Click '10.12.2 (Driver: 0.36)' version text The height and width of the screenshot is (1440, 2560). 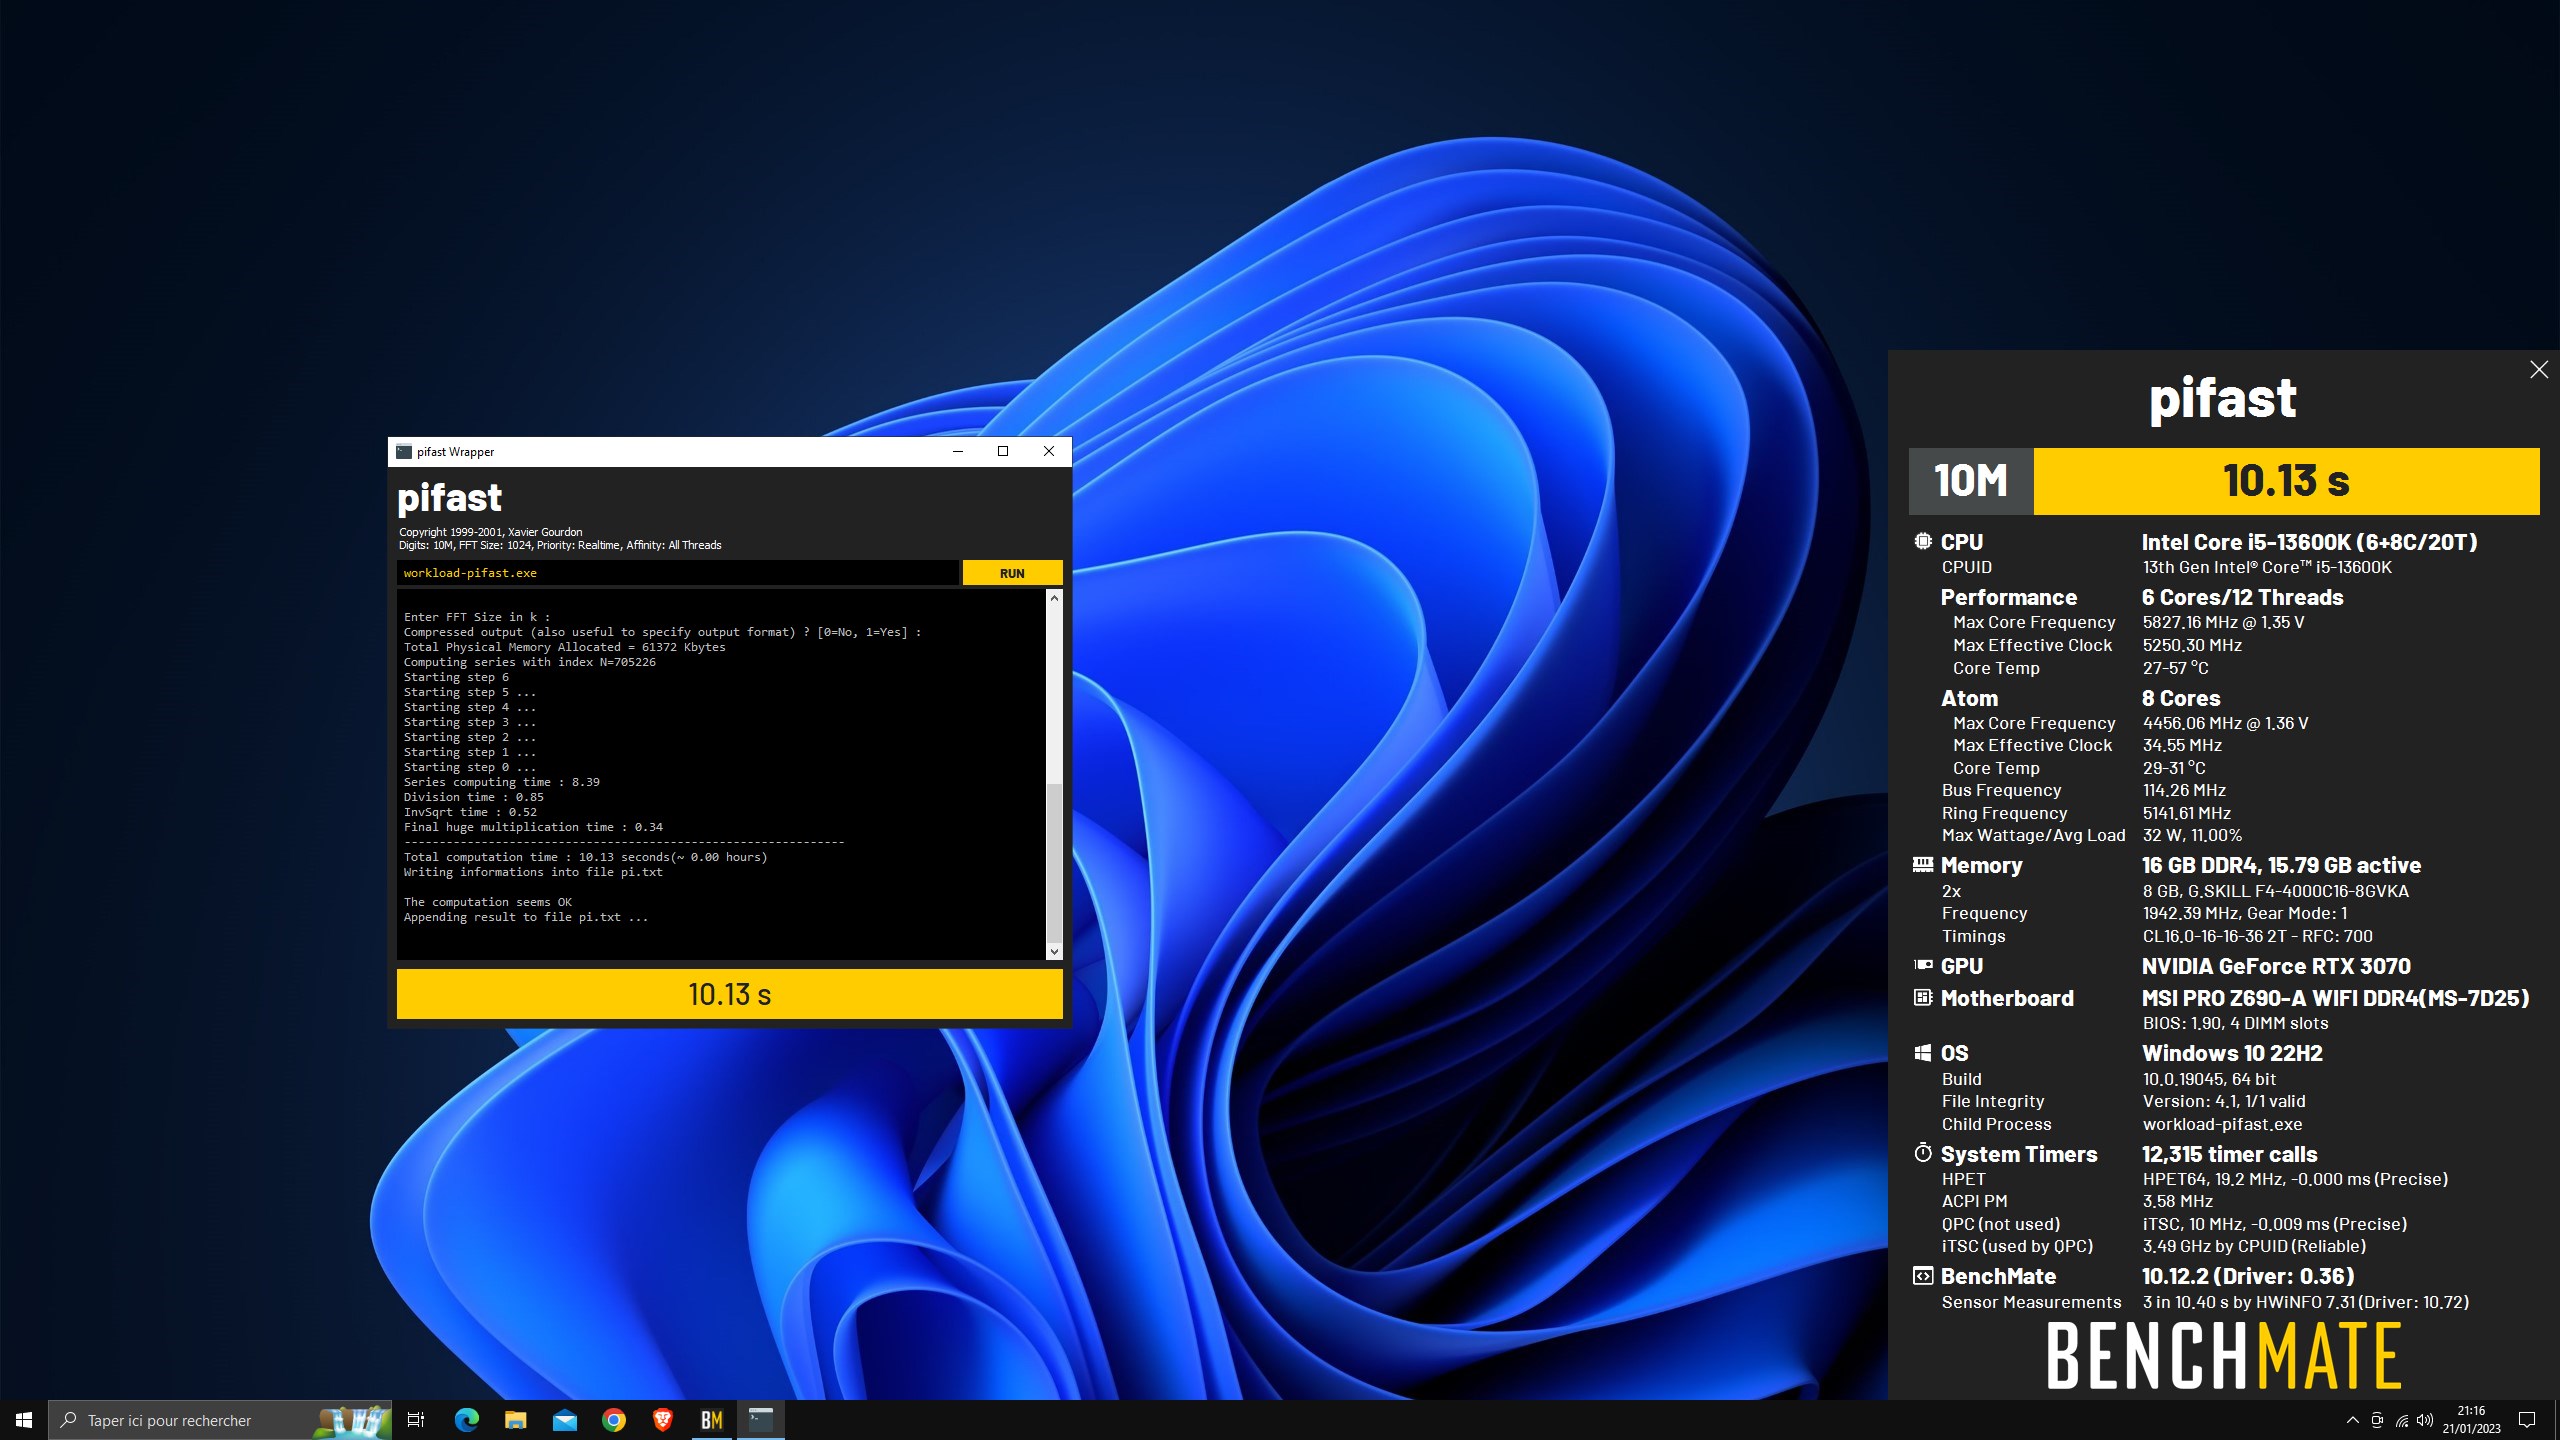[2248, 1276]
